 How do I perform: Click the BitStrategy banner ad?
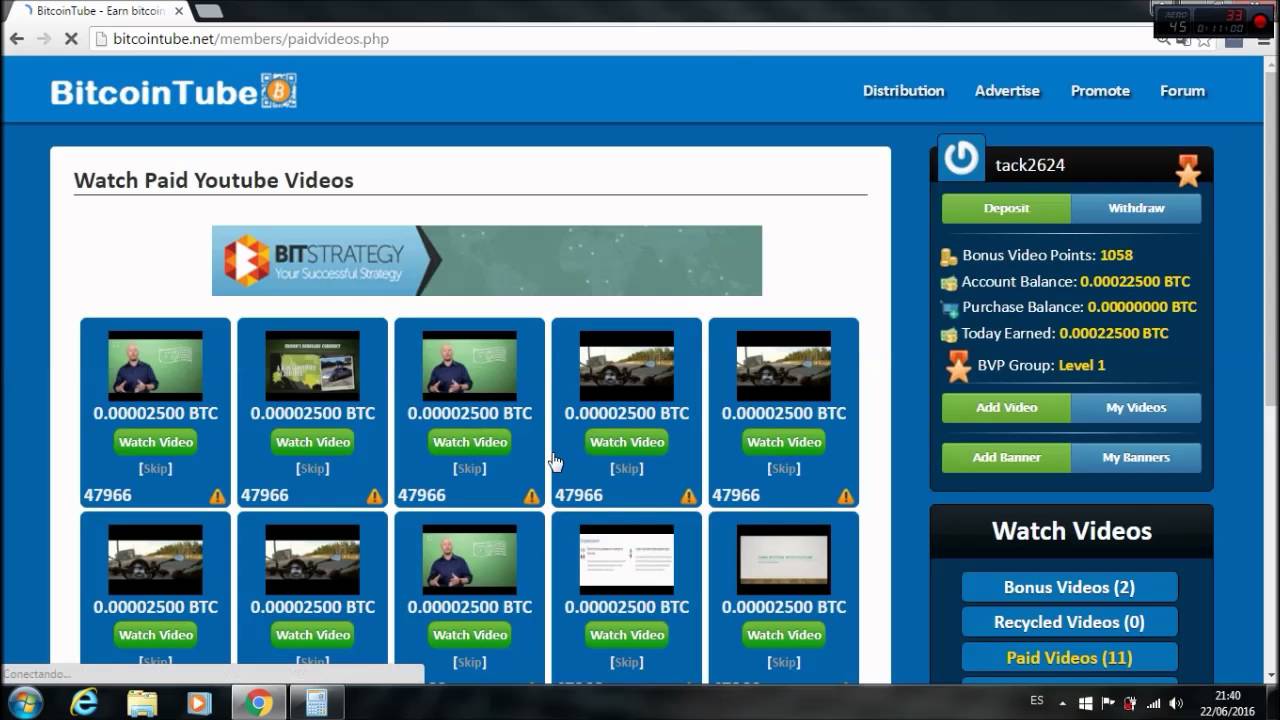click(487, 260)
